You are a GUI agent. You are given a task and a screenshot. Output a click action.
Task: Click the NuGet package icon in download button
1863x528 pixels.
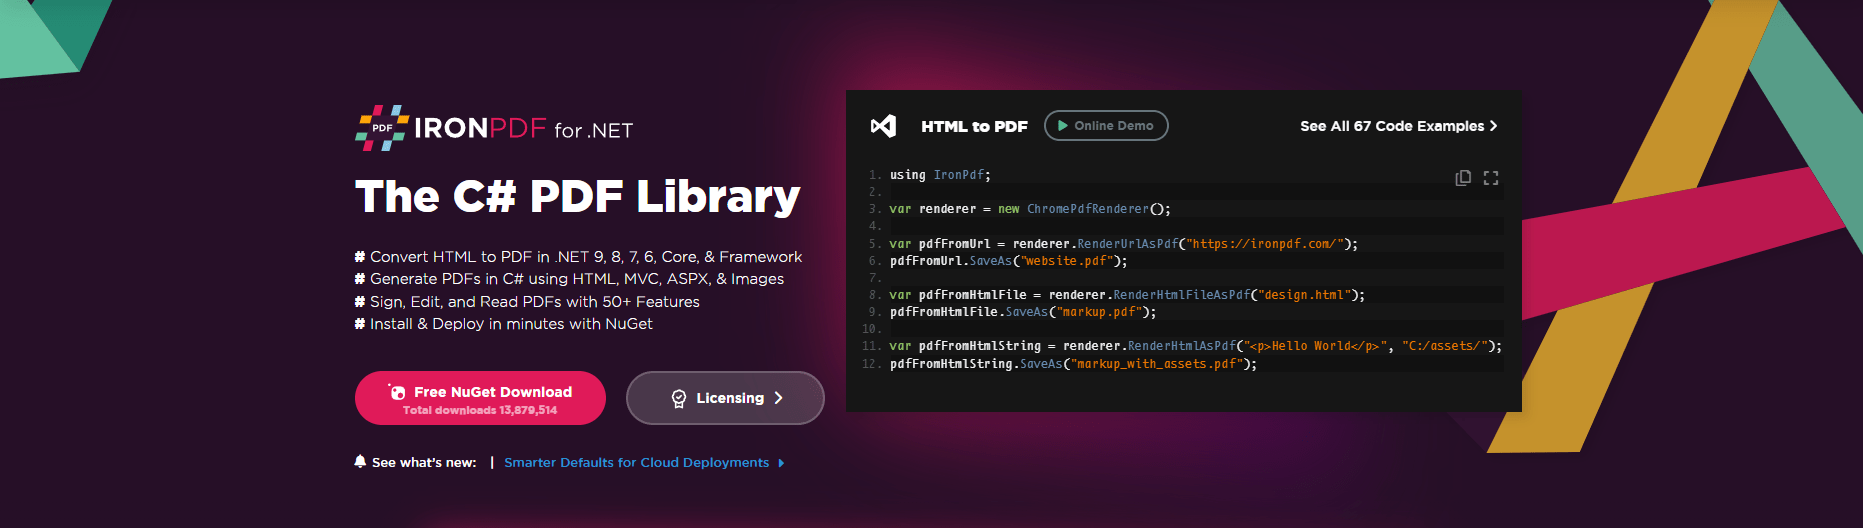tap(397, 392)
